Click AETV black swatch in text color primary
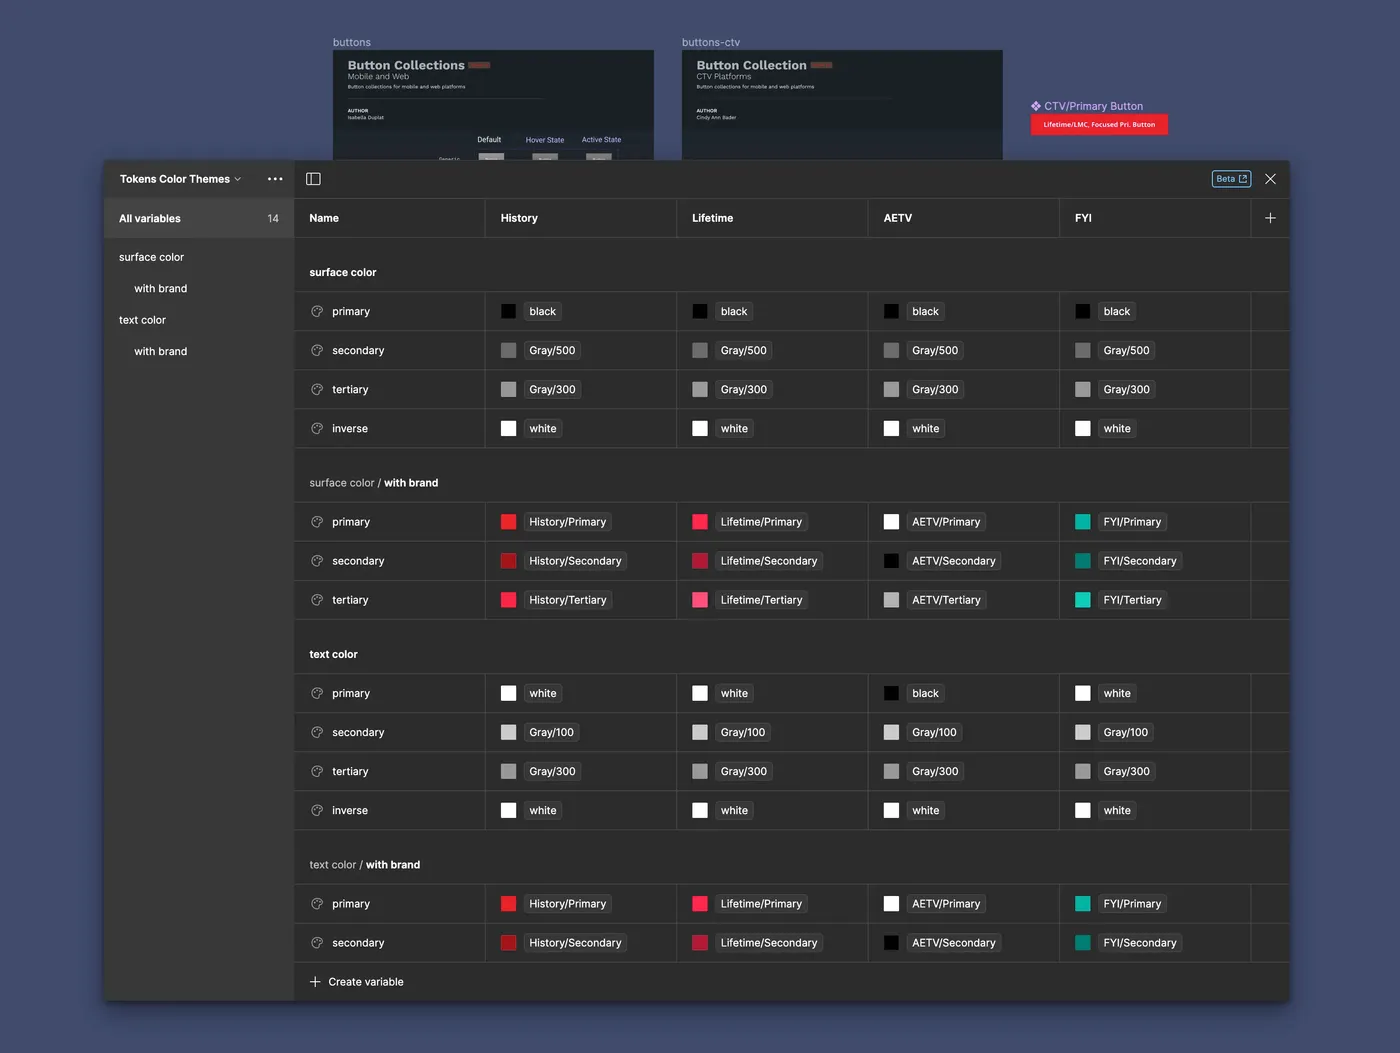The width and height of the screenshot is (1400, 1053). (x=892, y=693)
